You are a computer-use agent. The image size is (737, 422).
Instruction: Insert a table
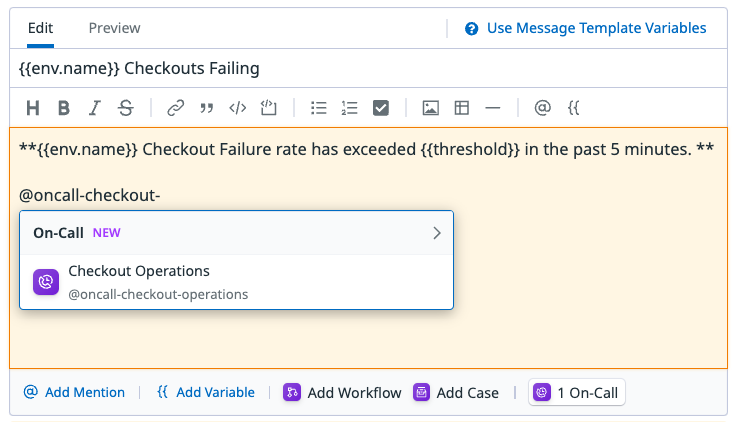click(462, 108)
